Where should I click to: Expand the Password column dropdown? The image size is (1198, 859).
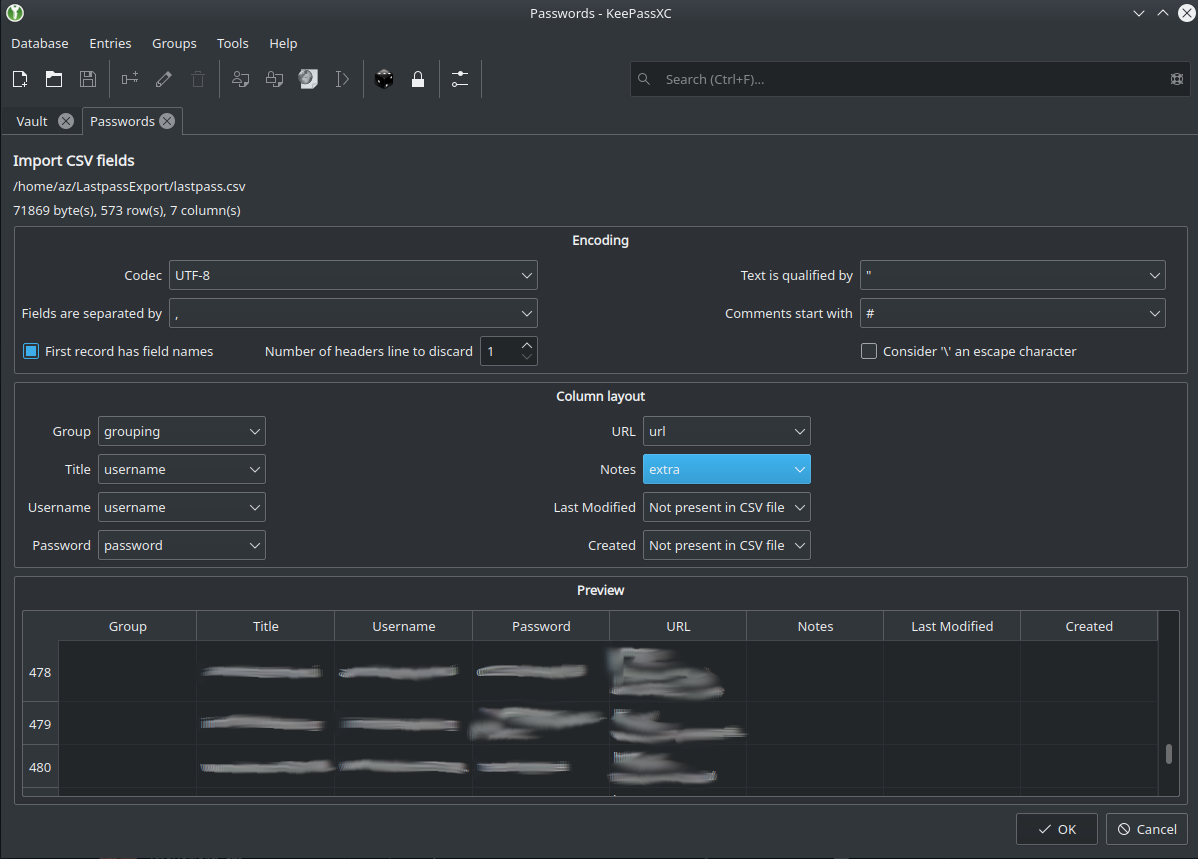tap(182, 546)
